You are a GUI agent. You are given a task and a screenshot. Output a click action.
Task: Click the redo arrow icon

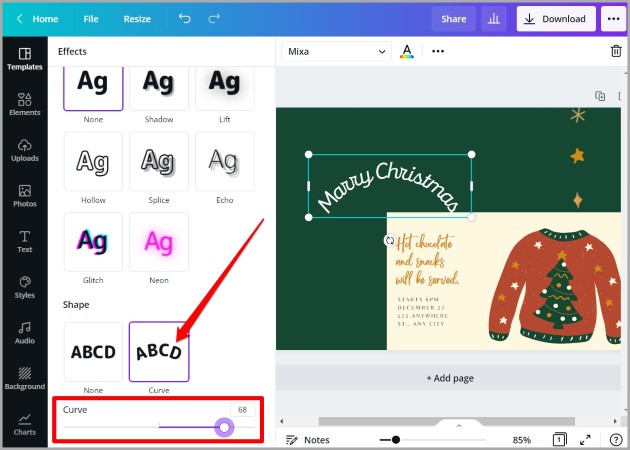[x=214, y=18]
